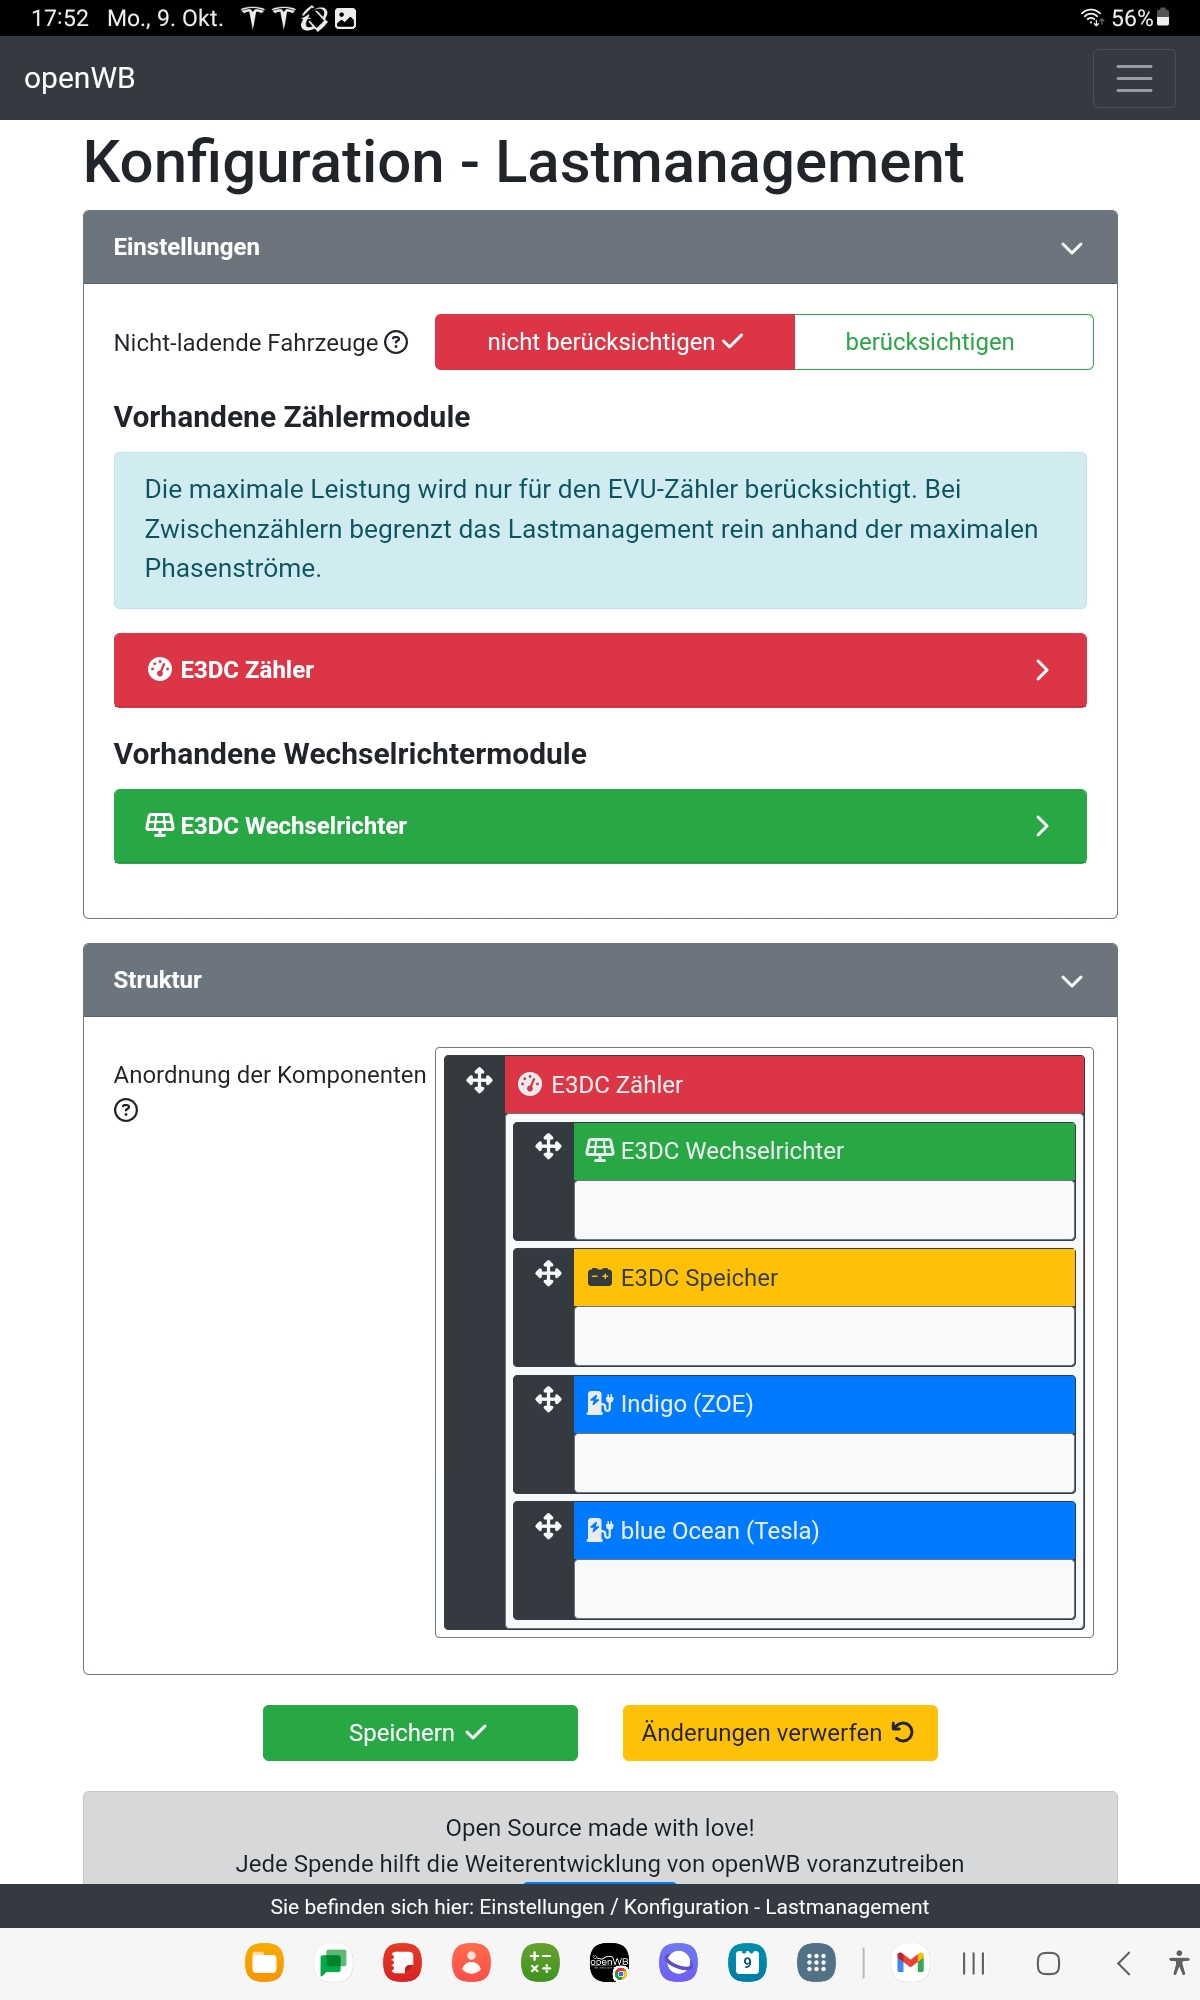Click the openWB brand link

tap(80, 78)
